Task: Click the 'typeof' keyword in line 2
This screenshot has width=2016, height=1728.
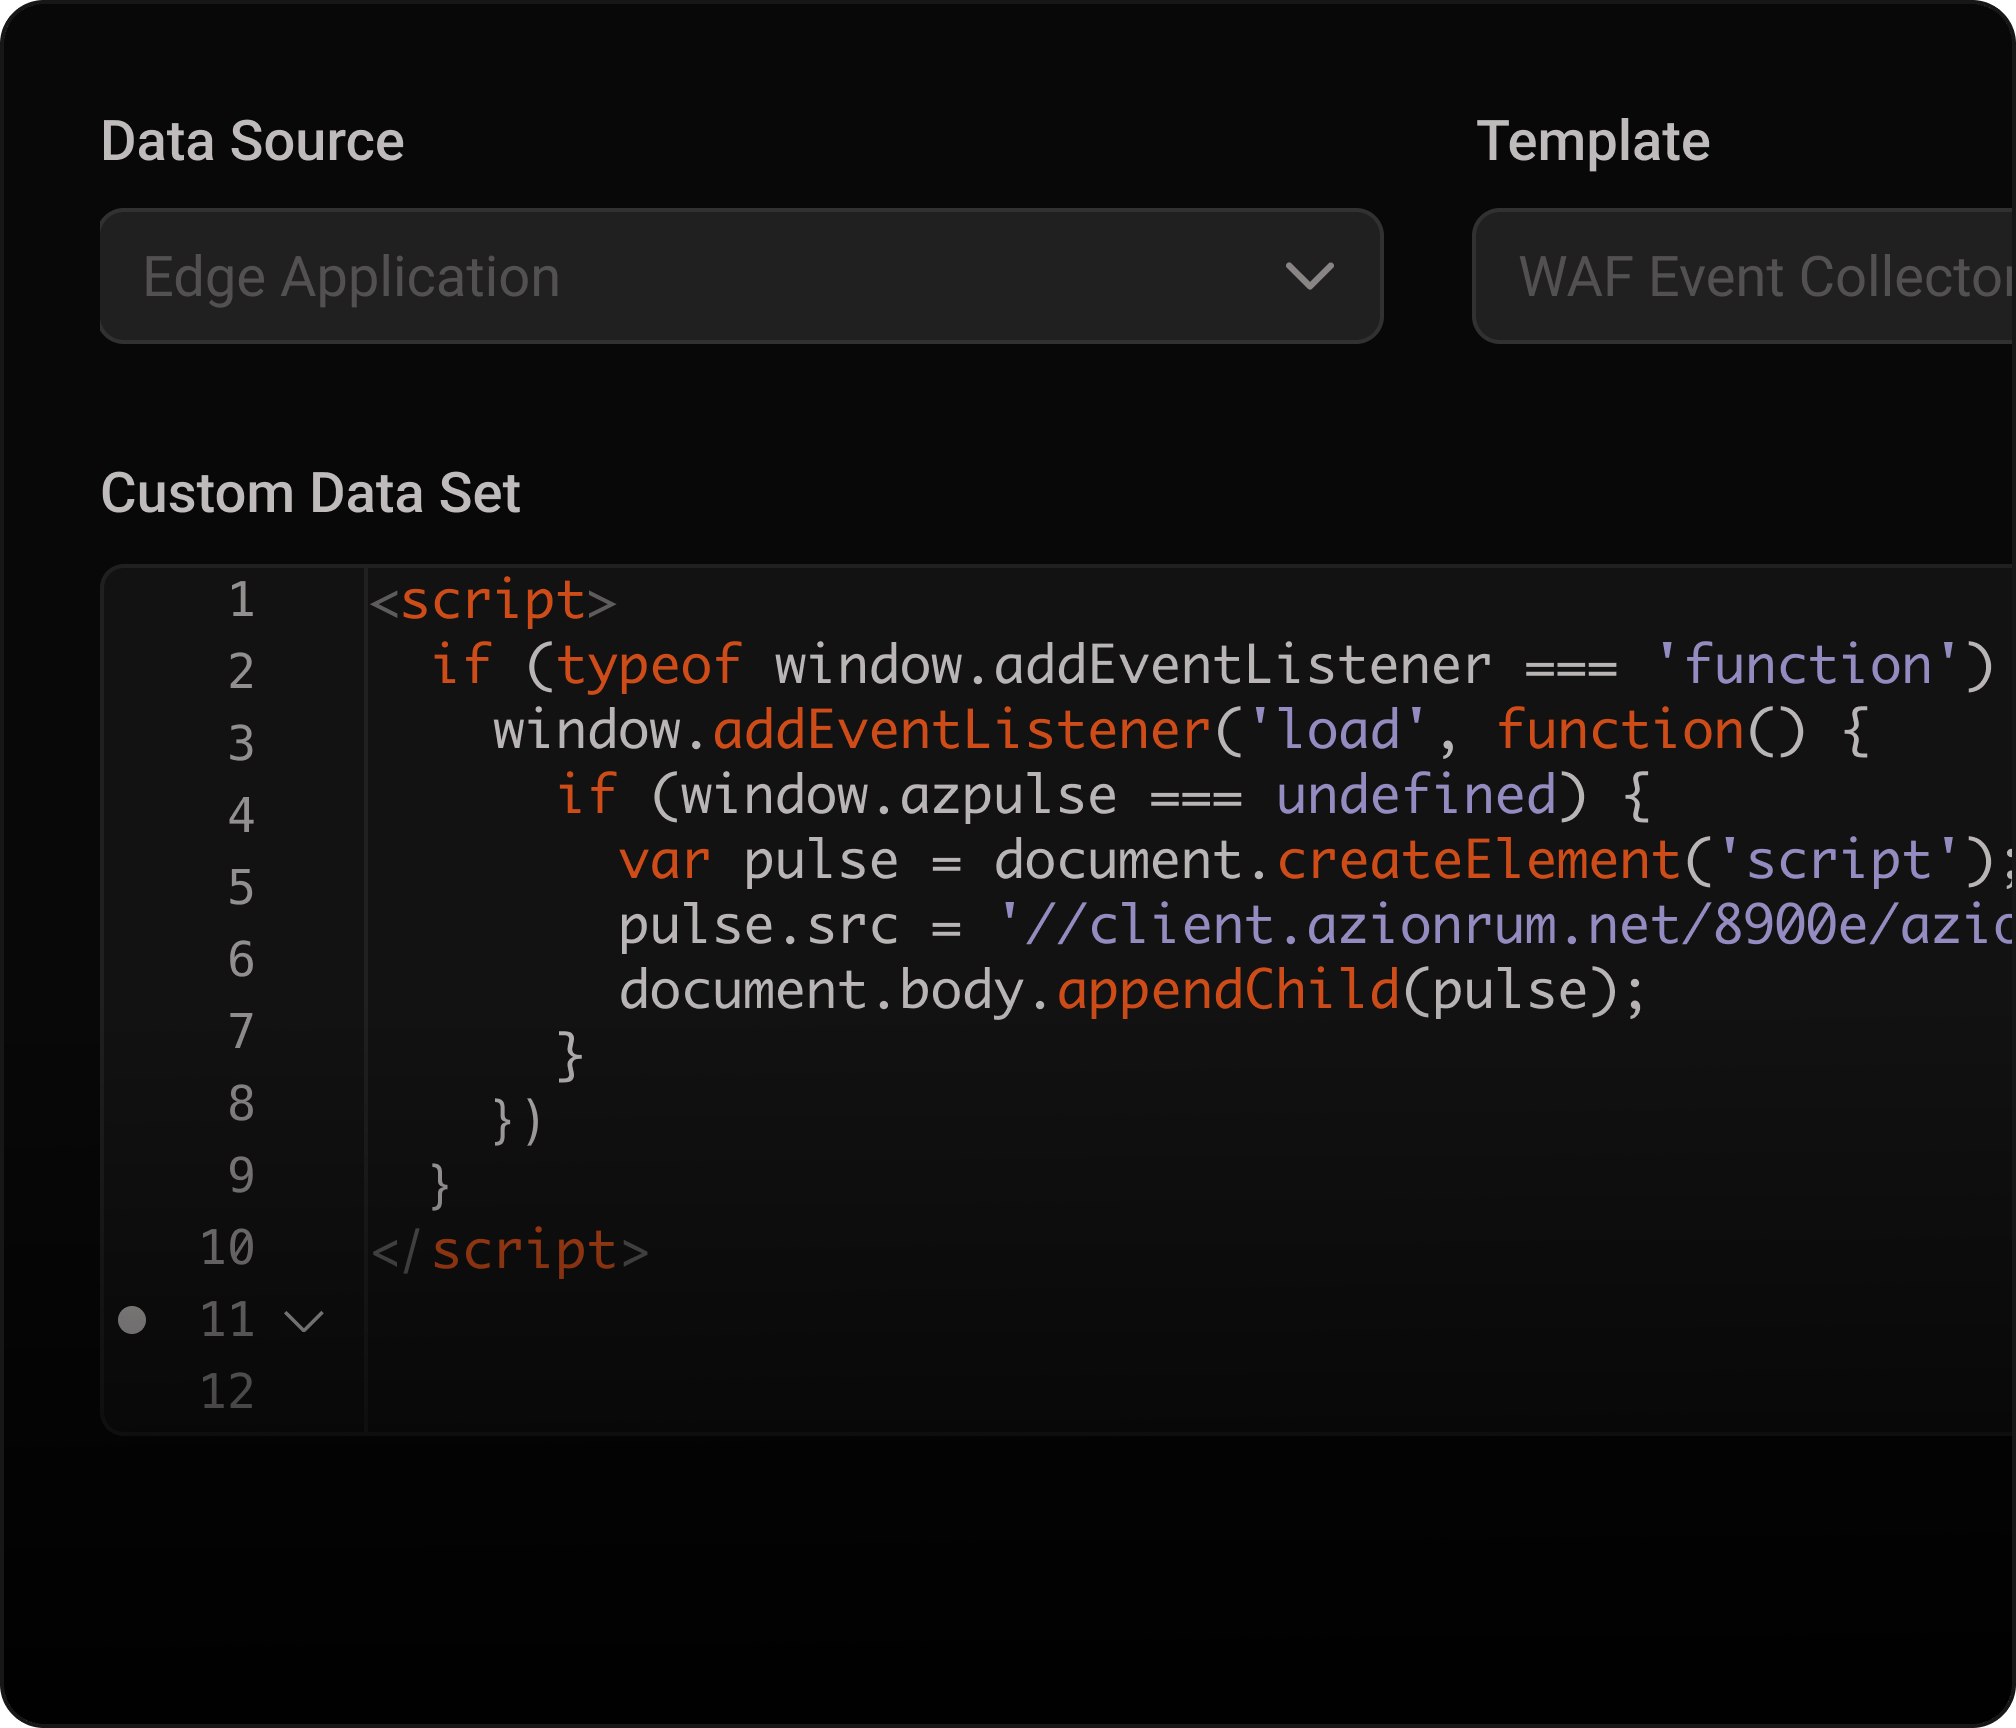Action: tap(648, 666)
